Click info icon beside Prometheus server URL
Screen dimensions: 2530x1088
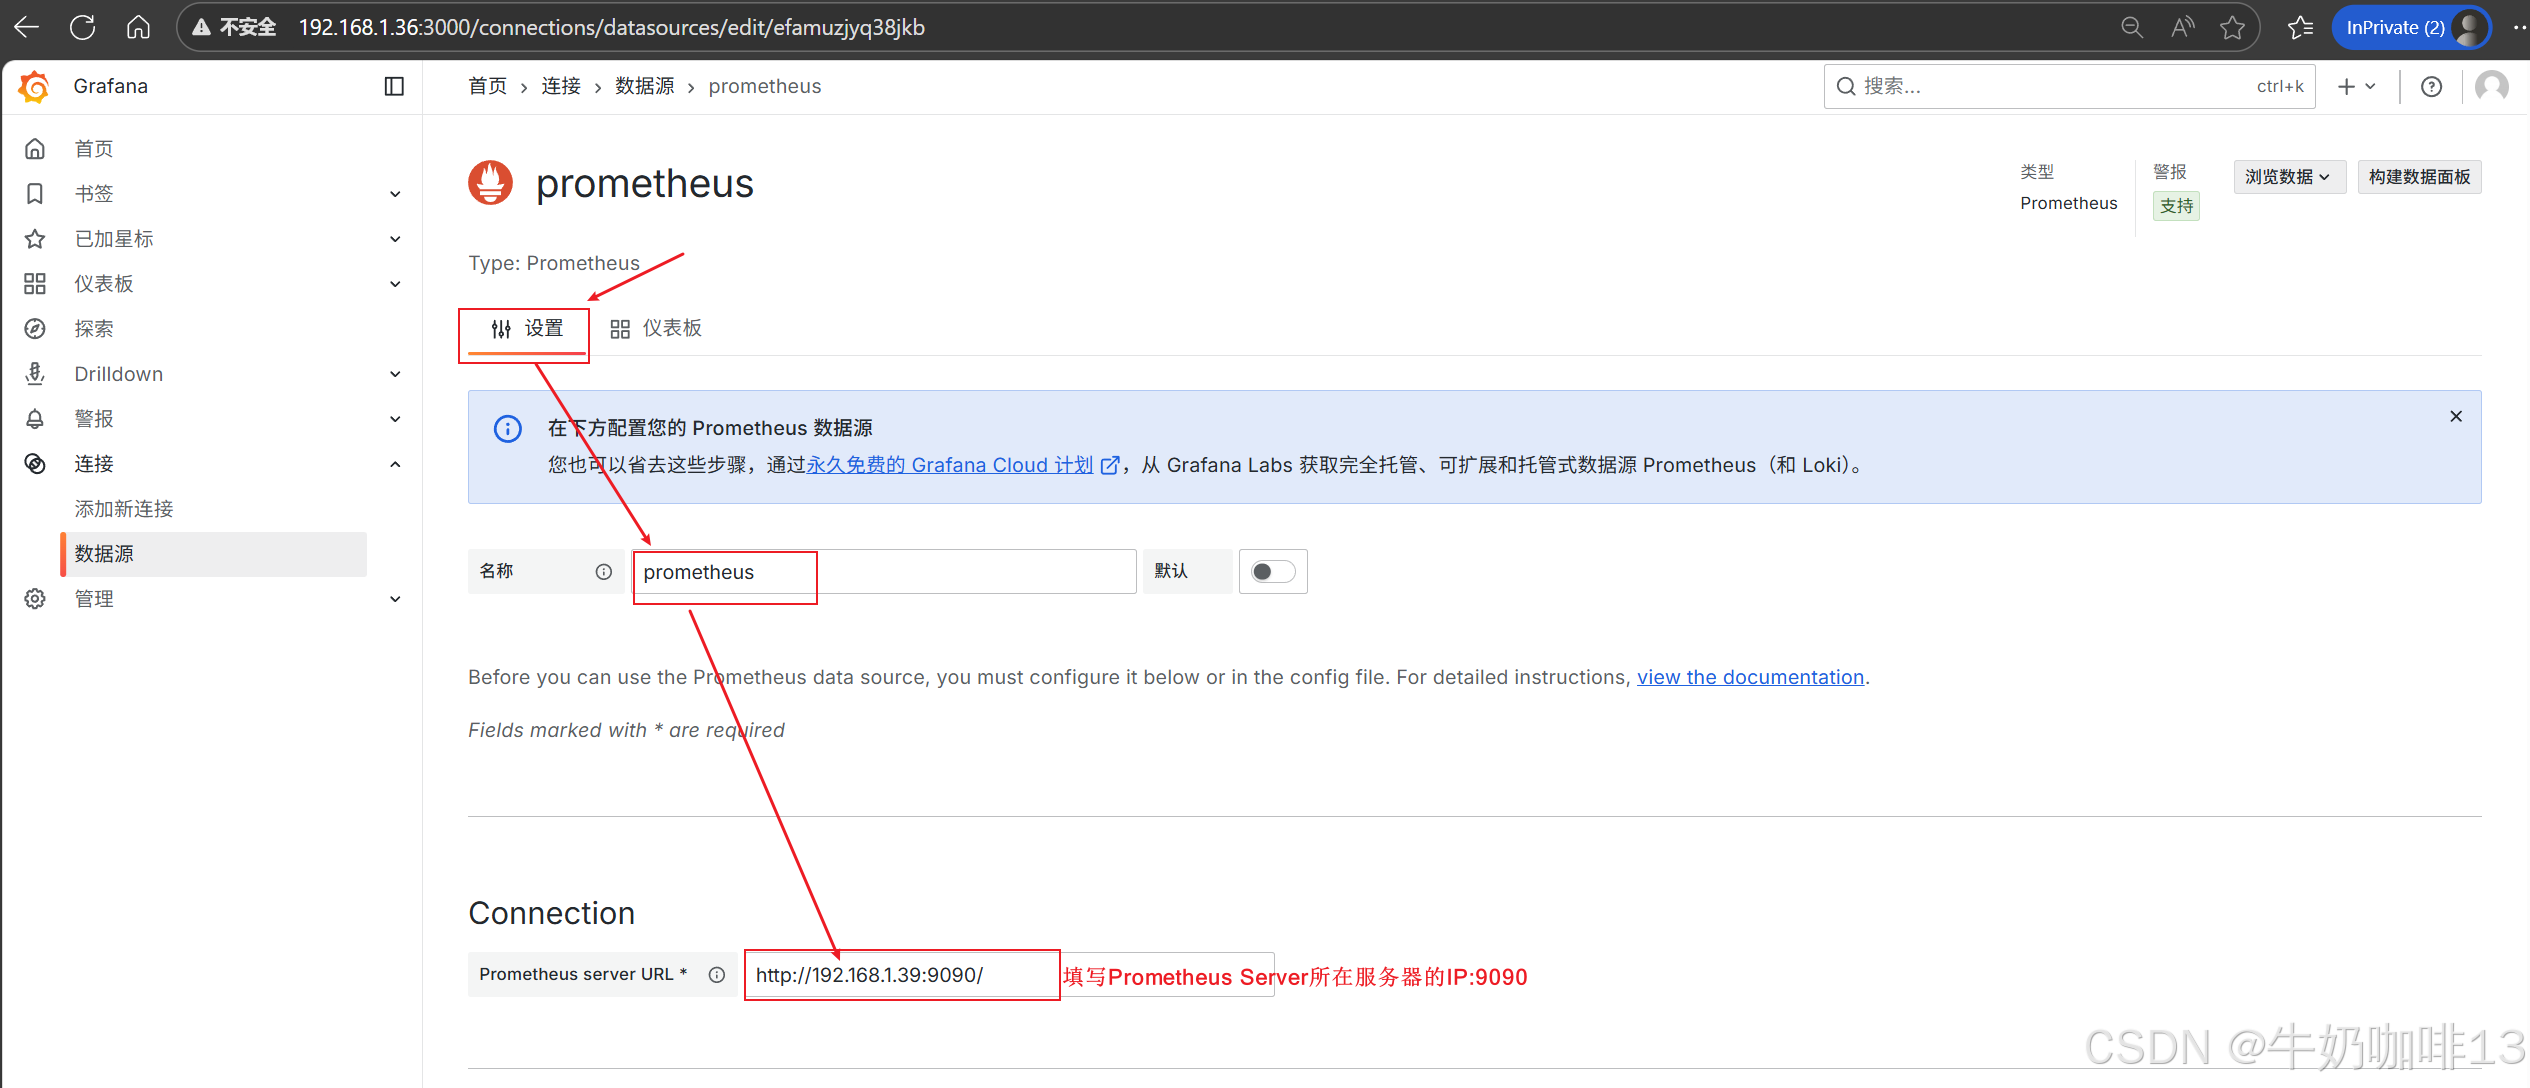click(717, 975)
